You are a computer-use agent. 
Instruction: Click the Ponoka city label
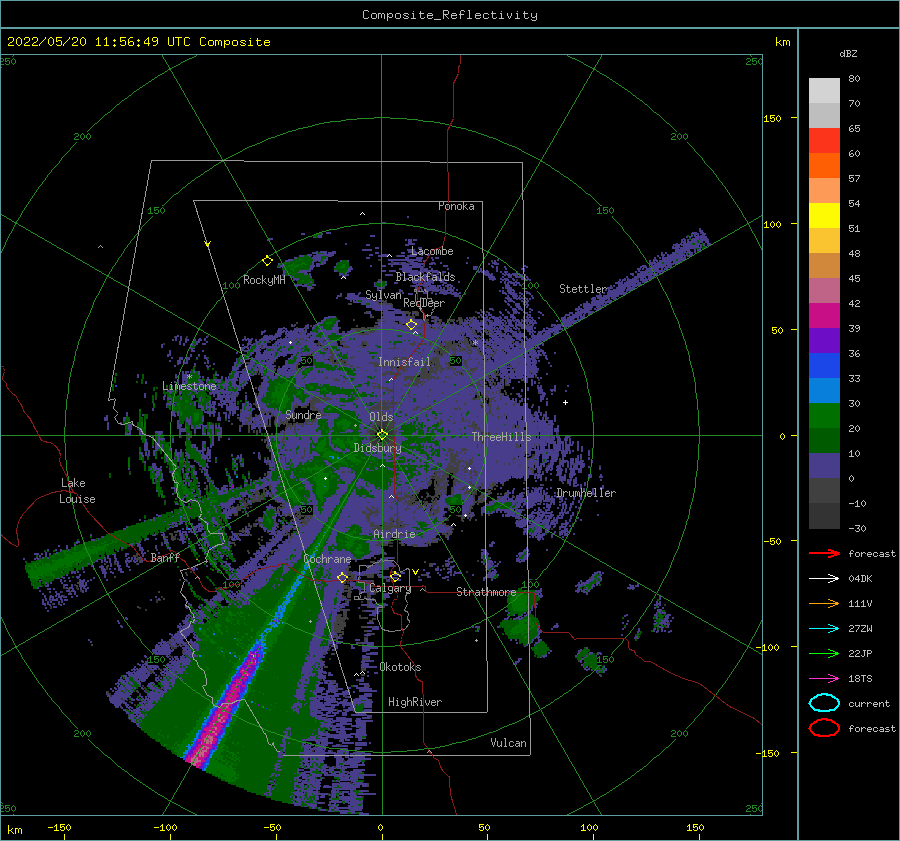pos(456,206)
